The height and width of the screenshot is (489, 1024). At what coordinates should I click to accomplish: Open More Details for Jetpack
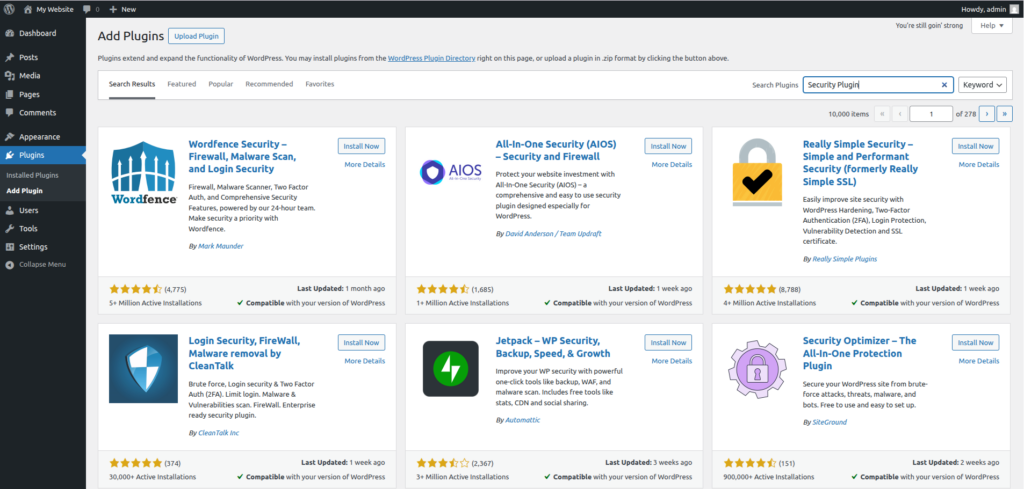point(671,361)
